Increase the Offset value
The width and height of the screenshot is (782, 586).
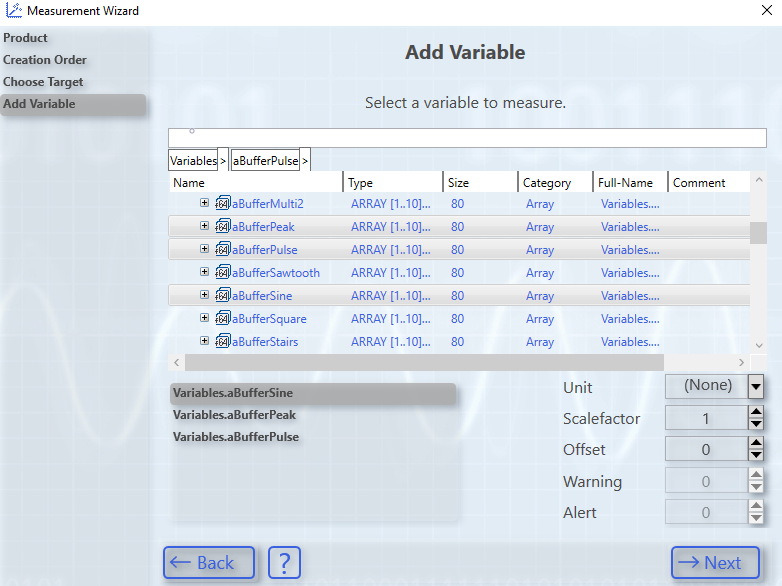click(x=756, y=443)
